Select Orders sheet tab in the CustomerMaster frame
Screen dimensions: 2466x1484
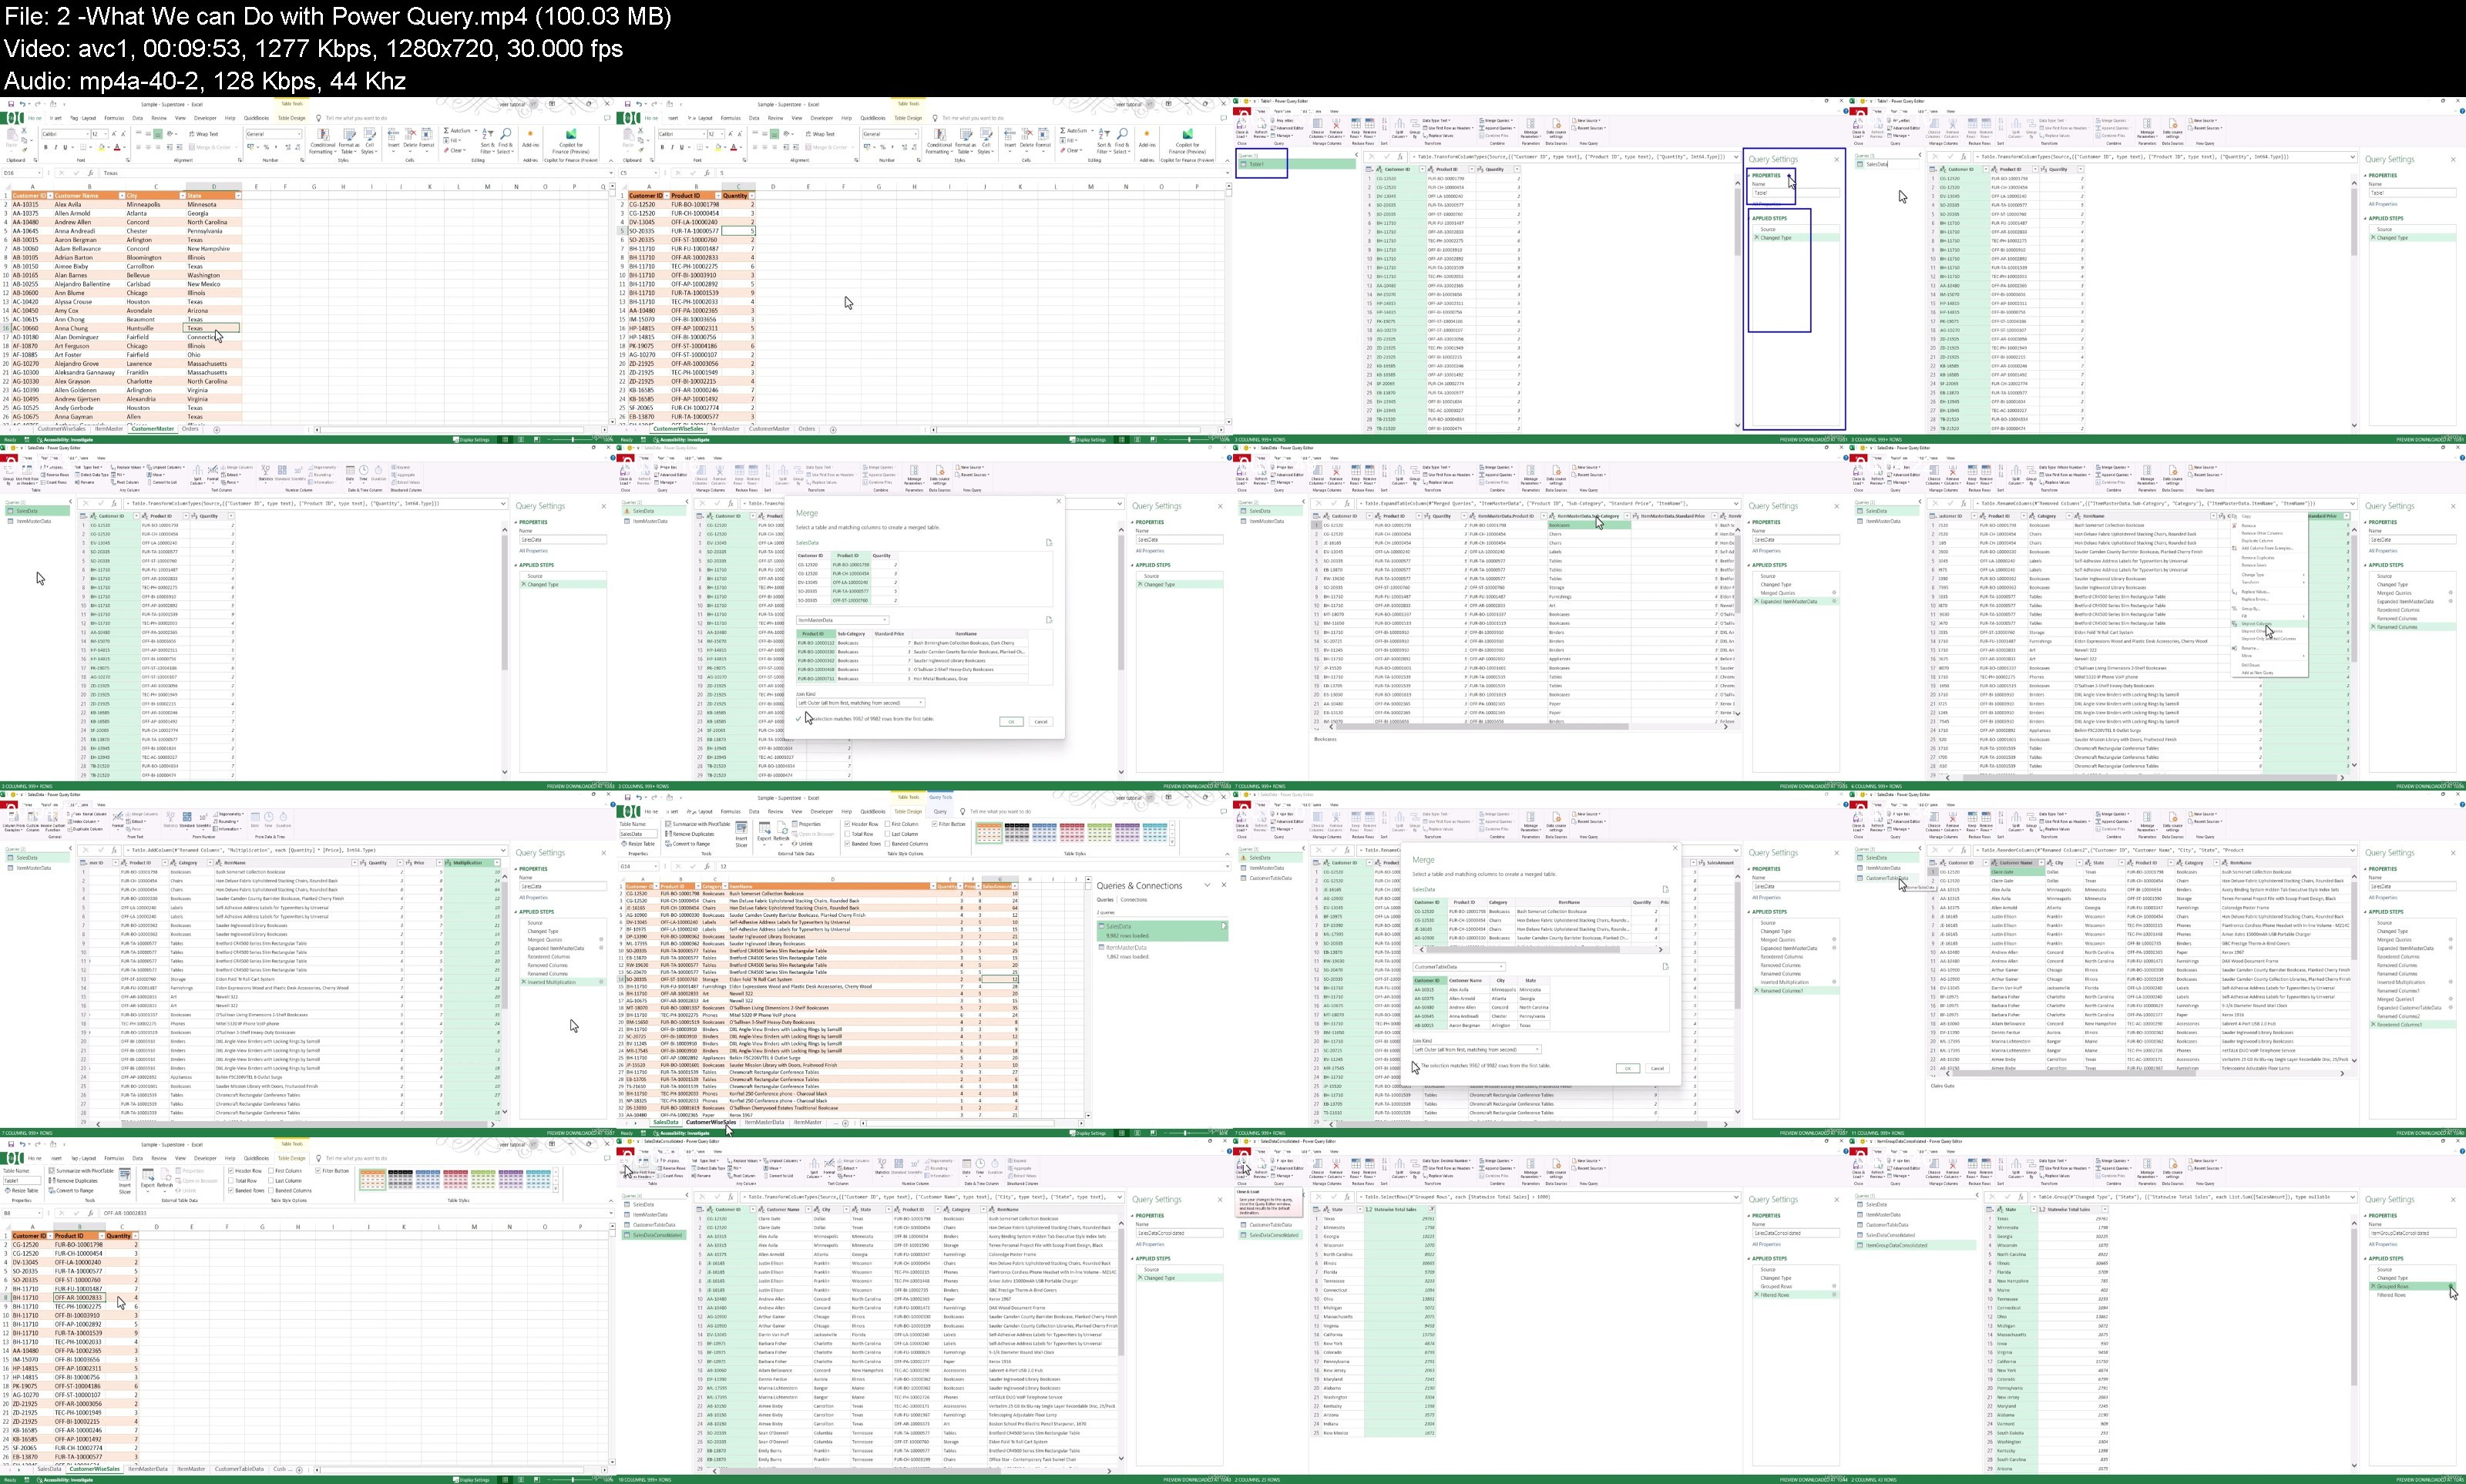pyautogui.click(x=190, y=429)
